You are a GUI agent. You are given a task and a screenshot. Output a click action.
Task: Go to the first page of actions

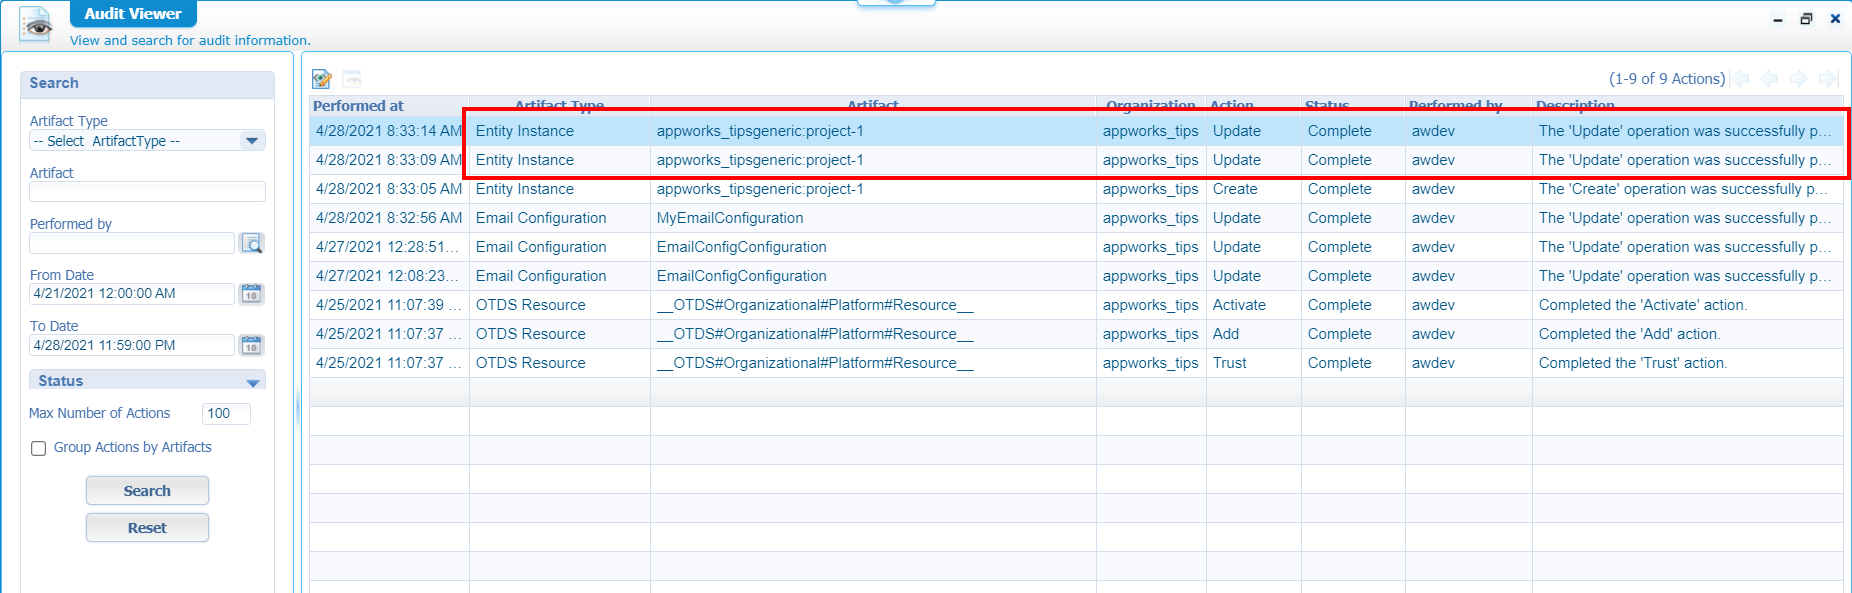(x=1741, y=78)
